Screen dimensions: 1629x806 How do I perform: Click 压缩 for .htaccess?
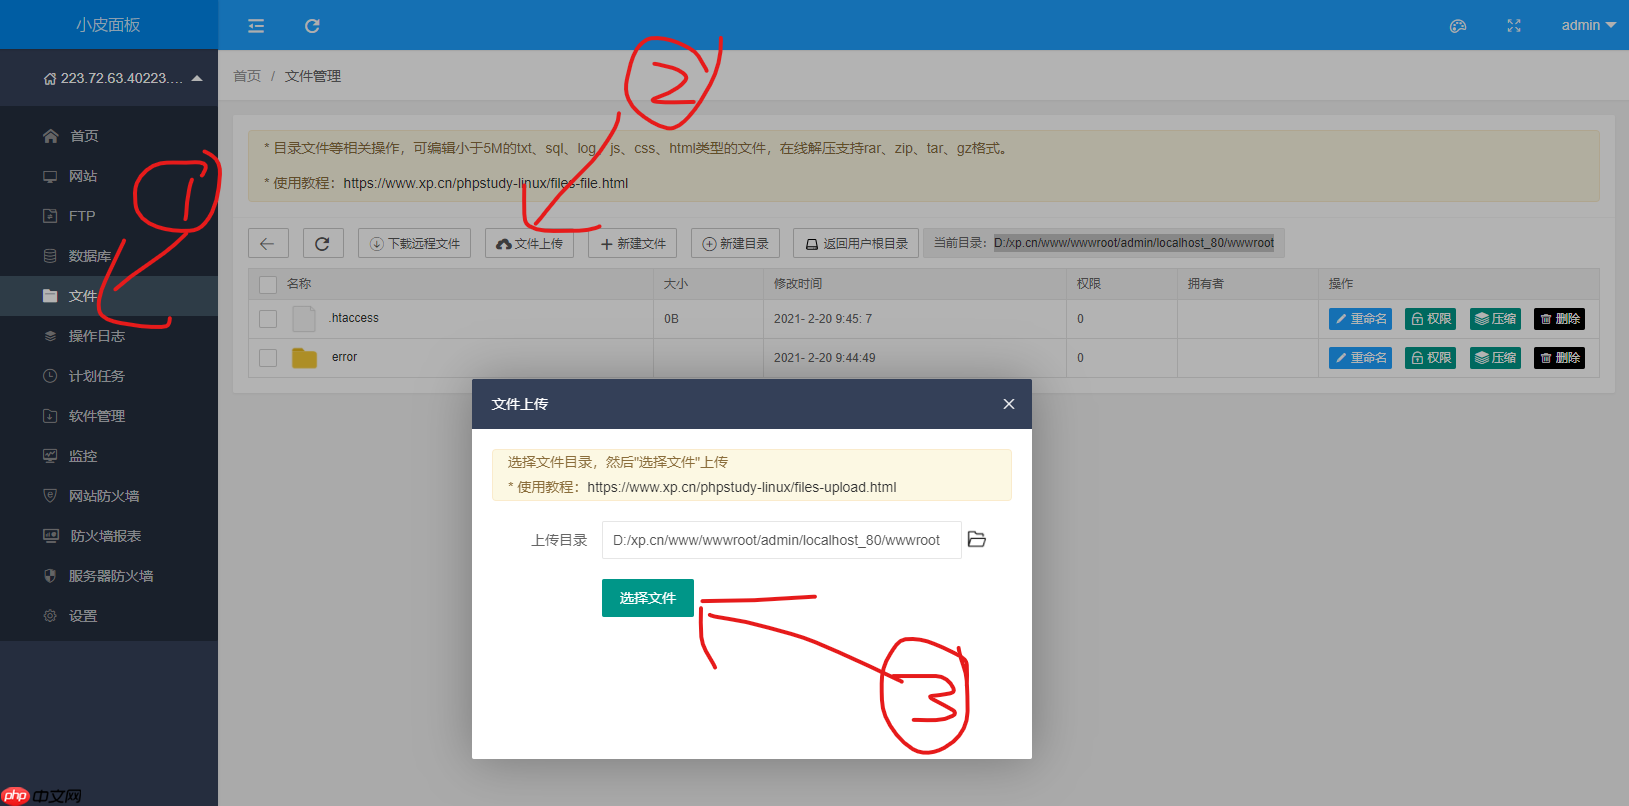(1495, 319)
